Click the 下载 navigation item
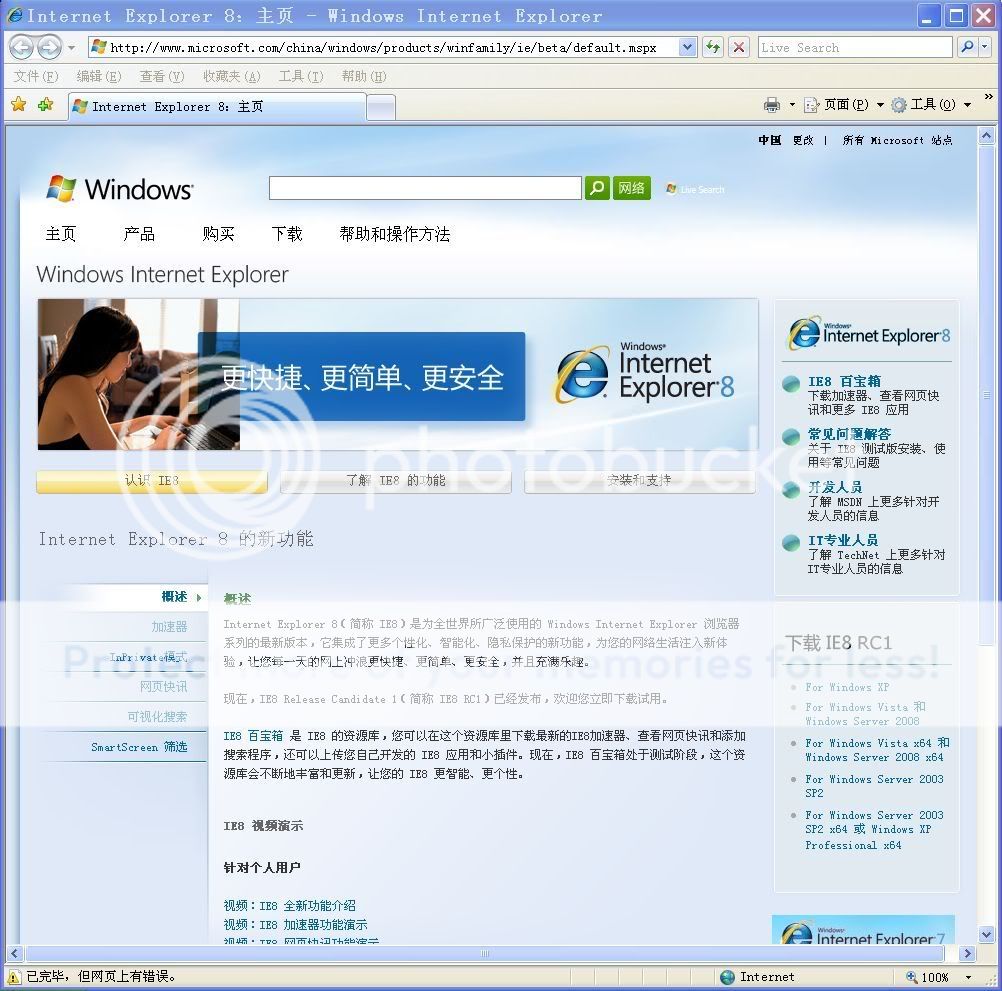This screenshot has height=991, width=1002. point(287,234)
